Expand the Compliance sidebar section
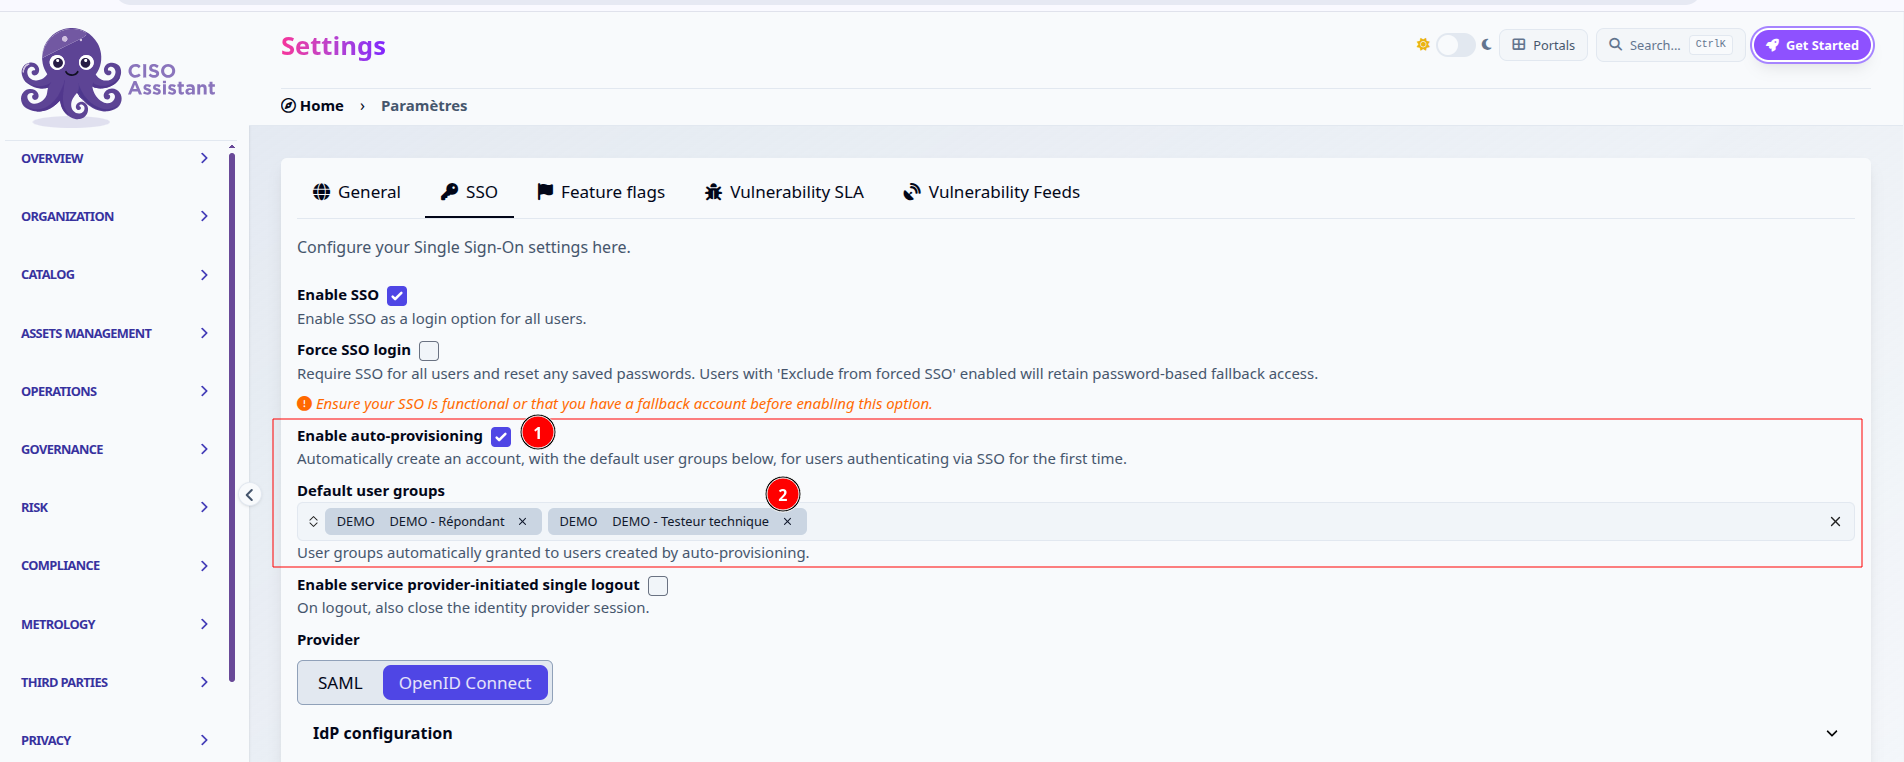This screenshot has height=762, width=1904. [x=115, y=566]
